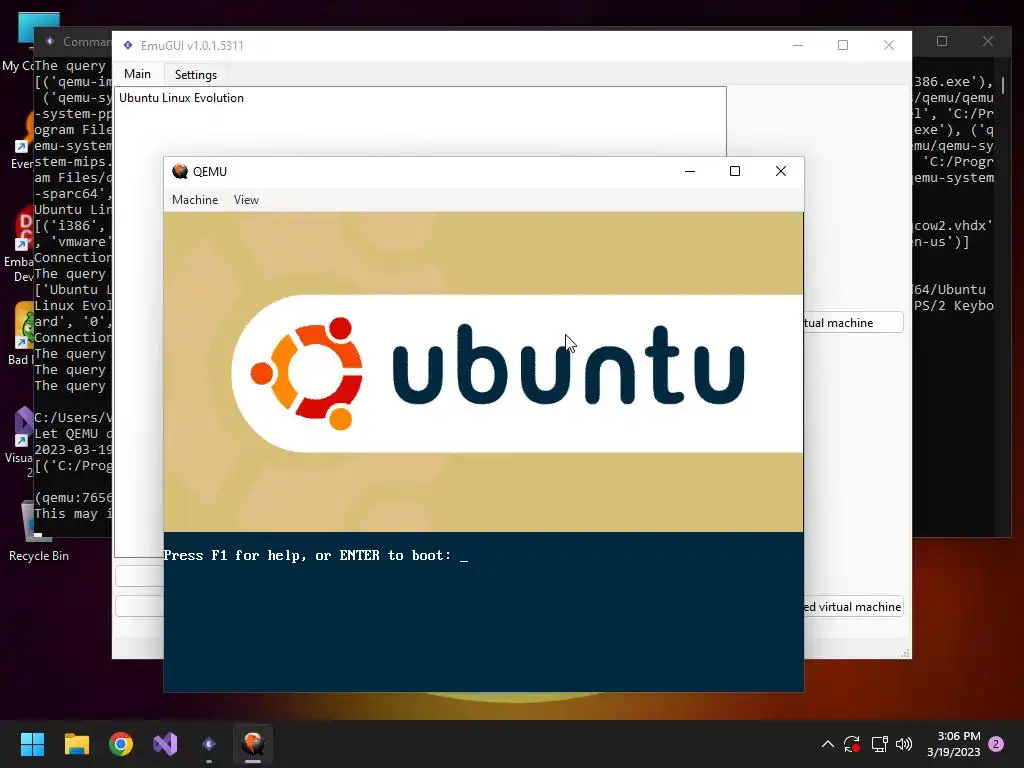Click the partially hidden 'virtual machine' button in EmuGUI
1024x768 pixels.
854,323
